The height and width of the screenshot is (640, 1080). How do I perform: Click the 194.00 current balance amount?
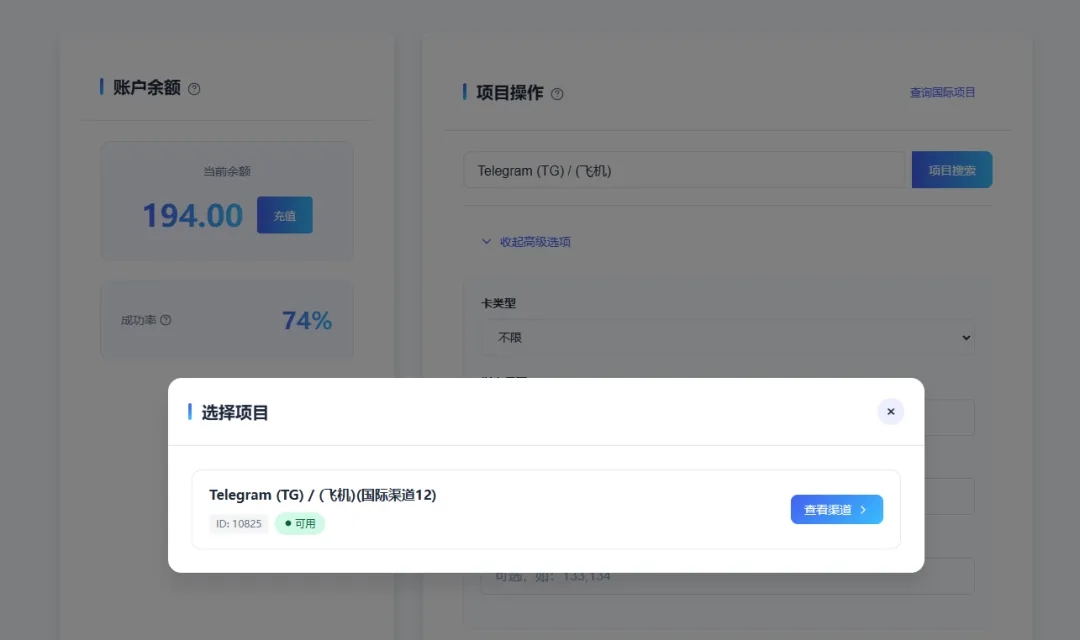click(x=192, y=215)
